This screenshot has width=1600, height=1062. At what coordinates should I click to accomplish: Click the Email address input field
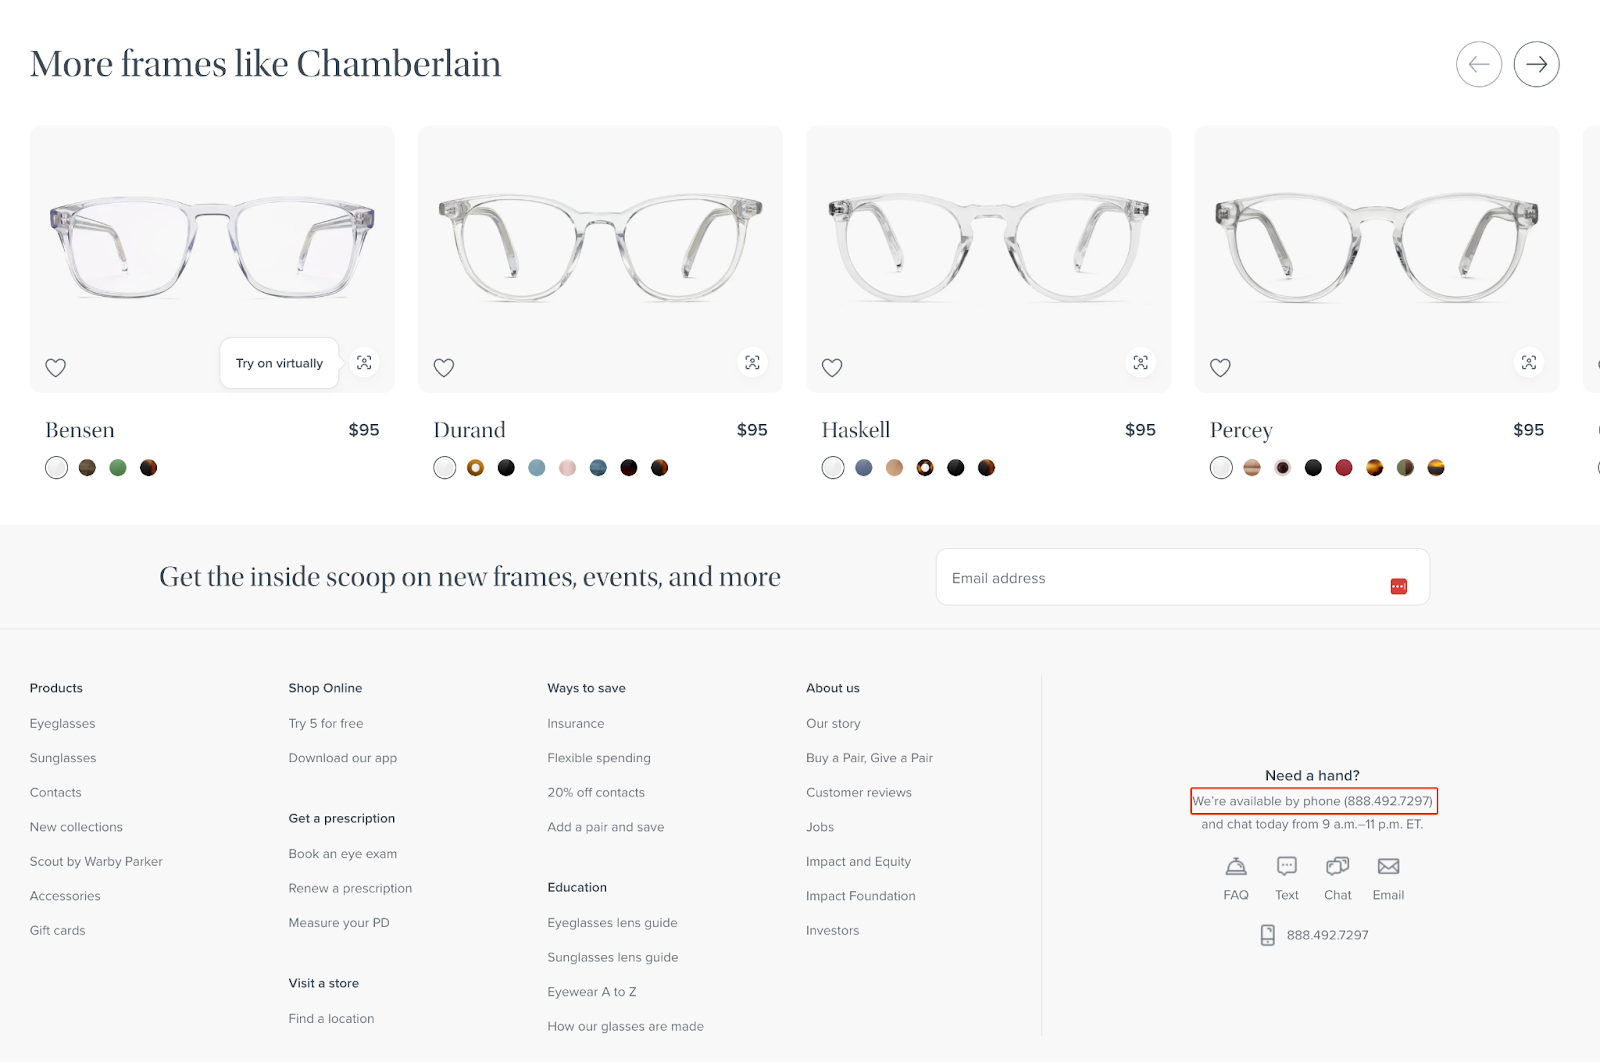[1182, 577]
